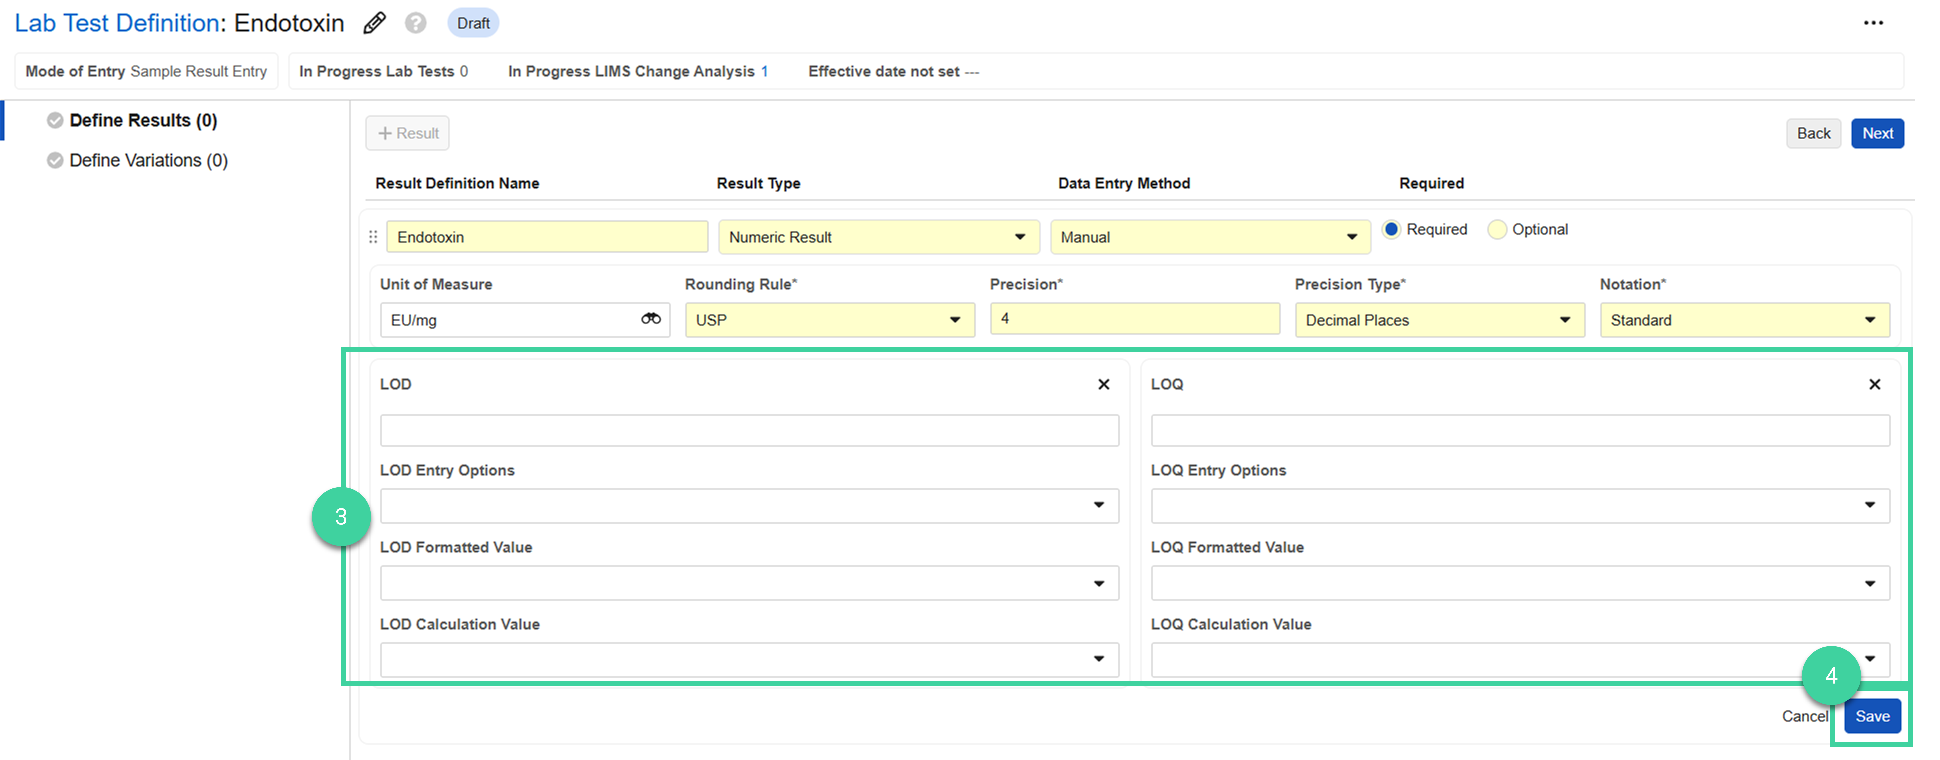Click Effective date not set field
This screenshot has width=1940, height=760.
pos(893,71)
